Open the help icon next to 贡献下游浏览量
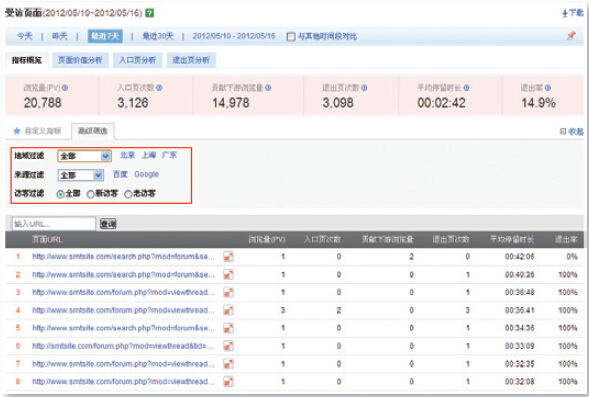 (268, 88)
